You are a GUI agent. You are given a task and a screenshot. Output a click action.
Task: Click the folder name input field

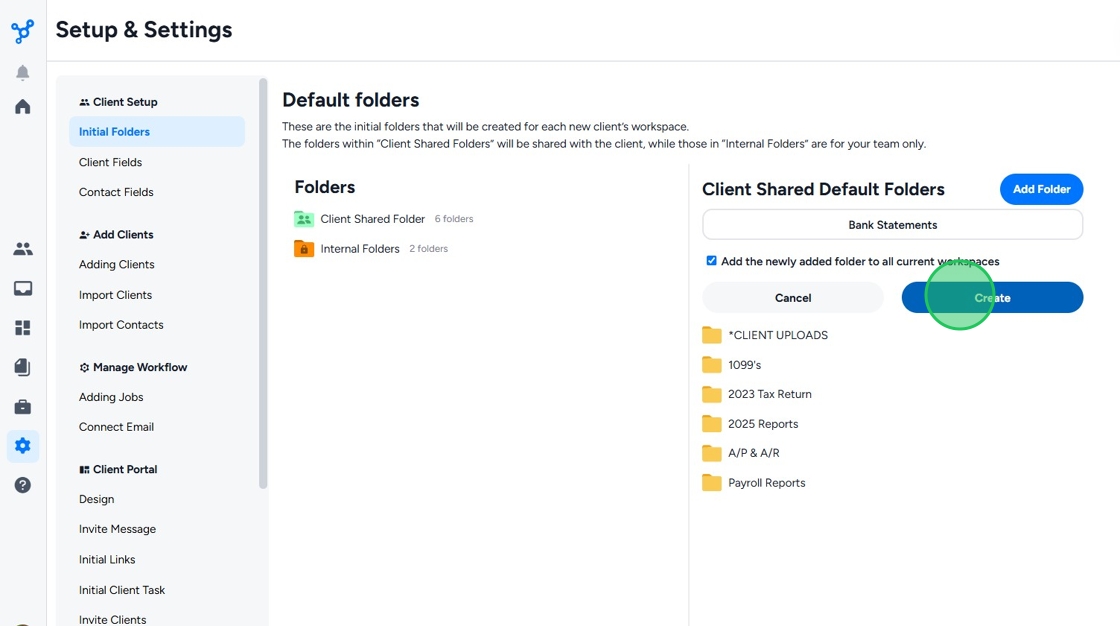click(892, 225)
